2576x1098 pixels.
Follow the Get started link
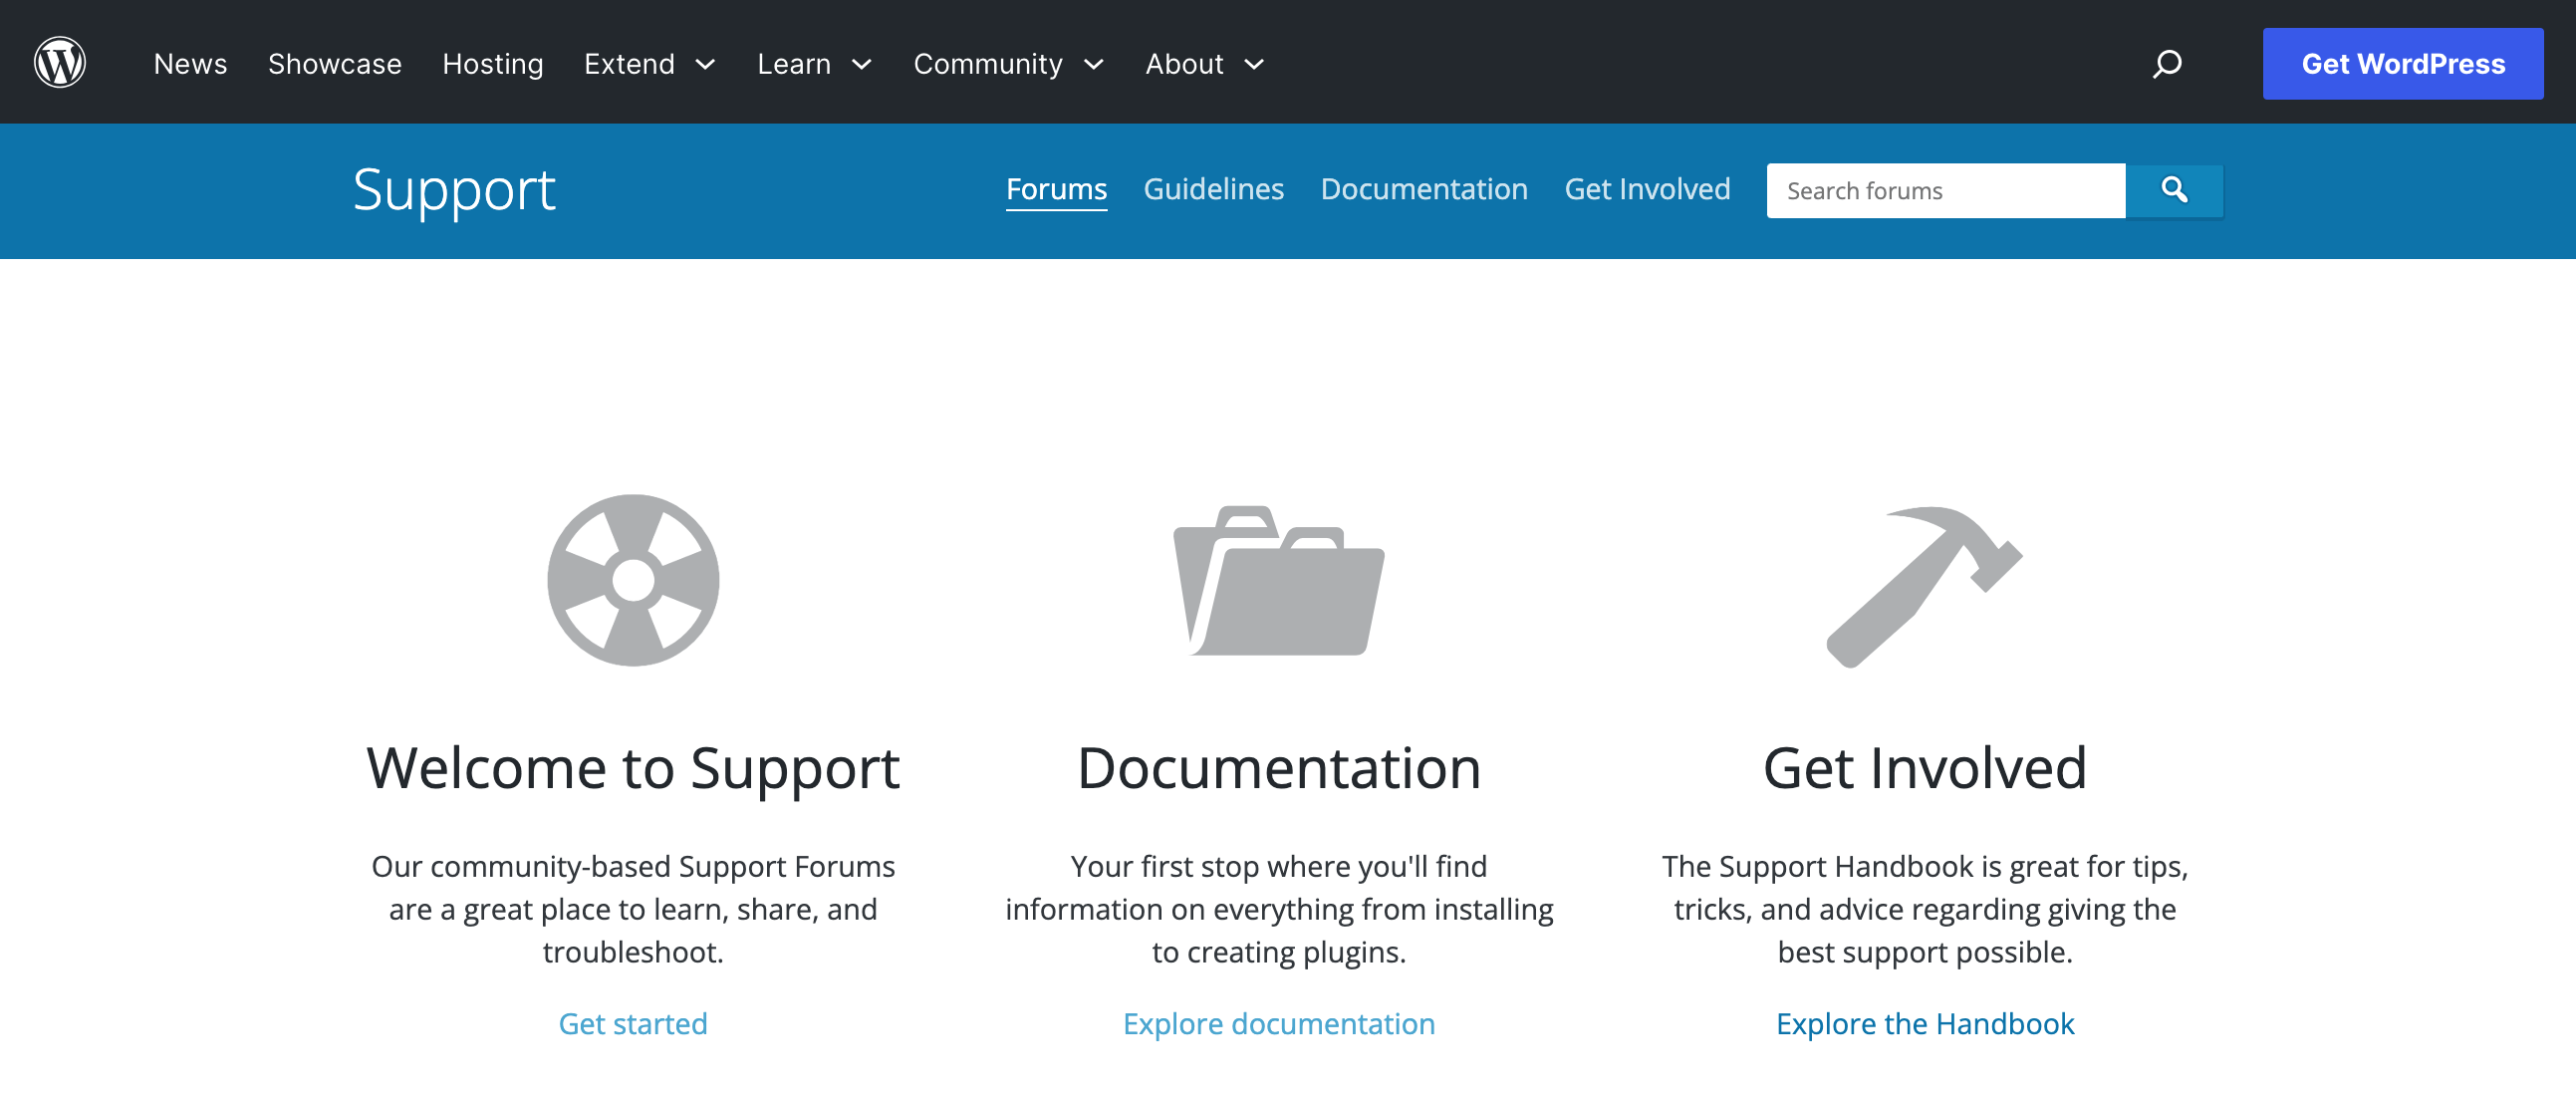point(633,1023)
